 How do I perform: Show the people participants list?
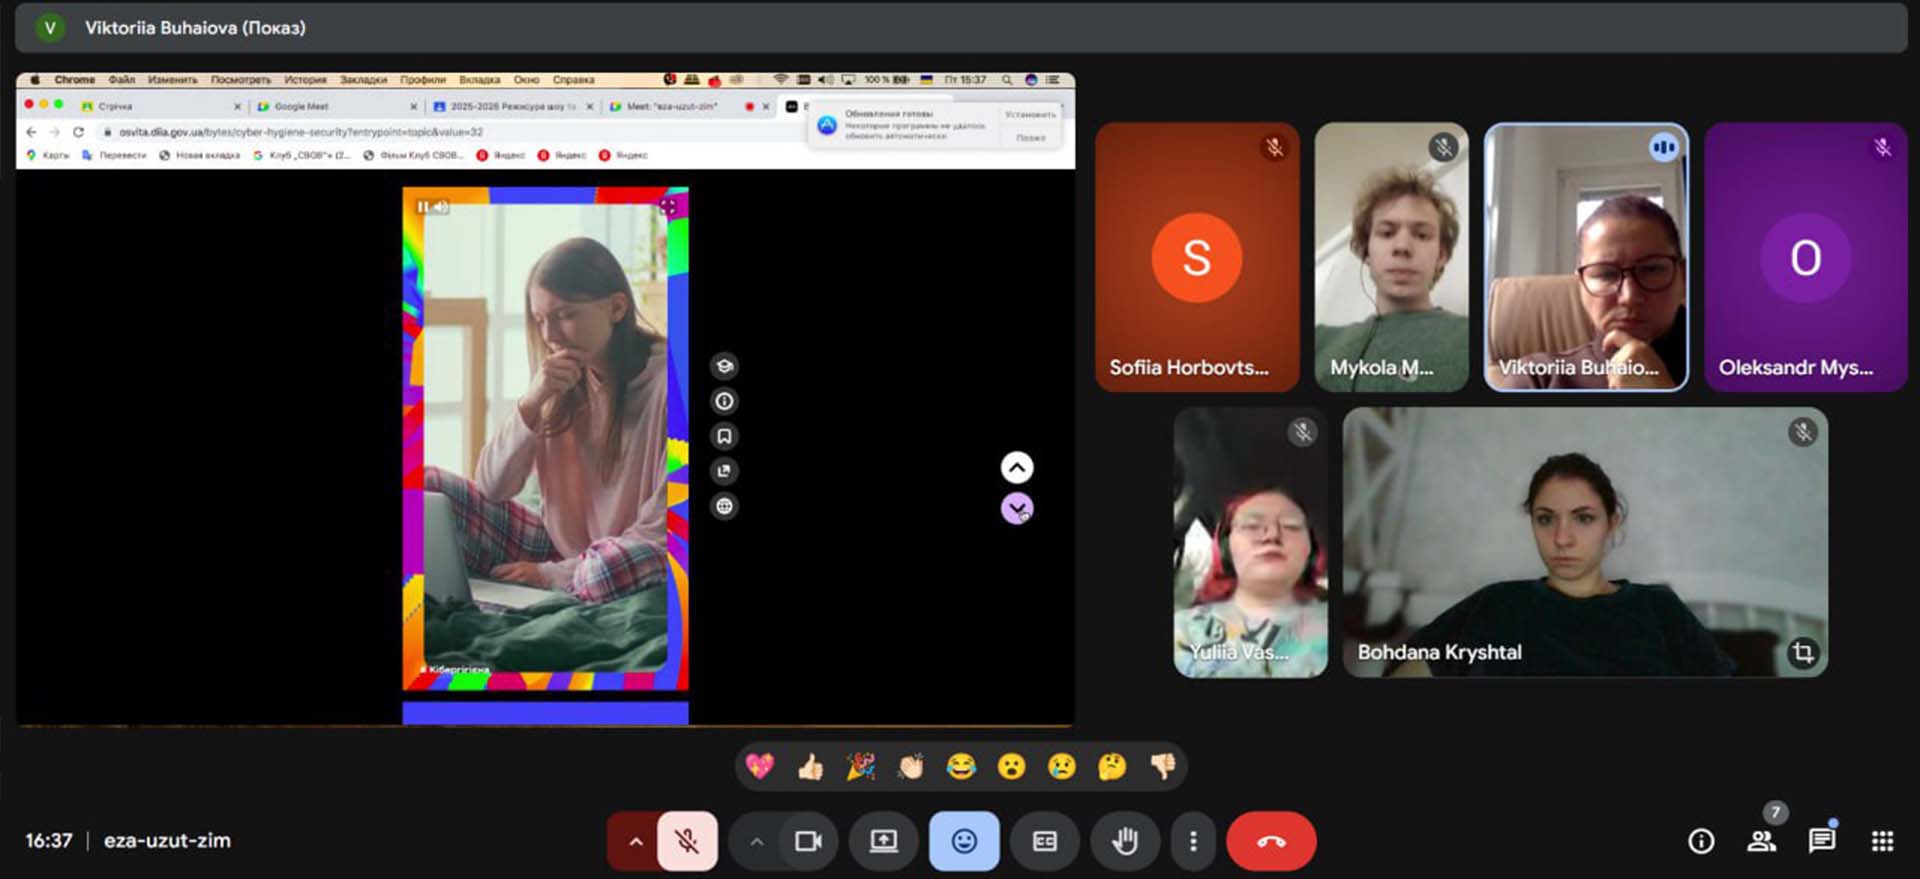click(x=1761, y=841)
